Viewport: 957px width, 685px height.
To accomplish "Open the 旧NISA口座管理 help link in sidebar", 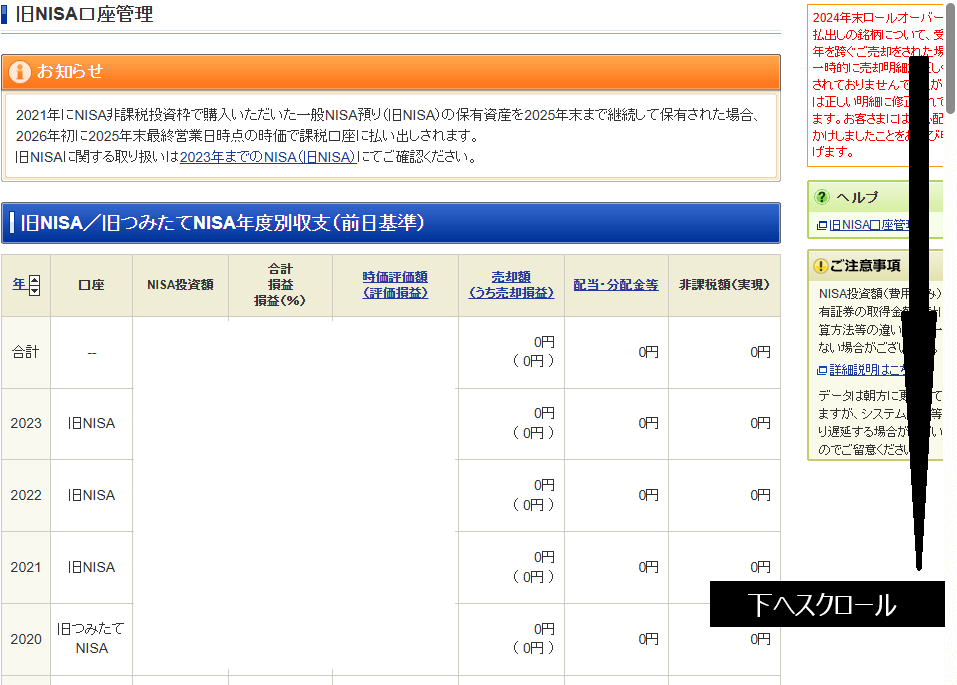I will click(866, 225).
